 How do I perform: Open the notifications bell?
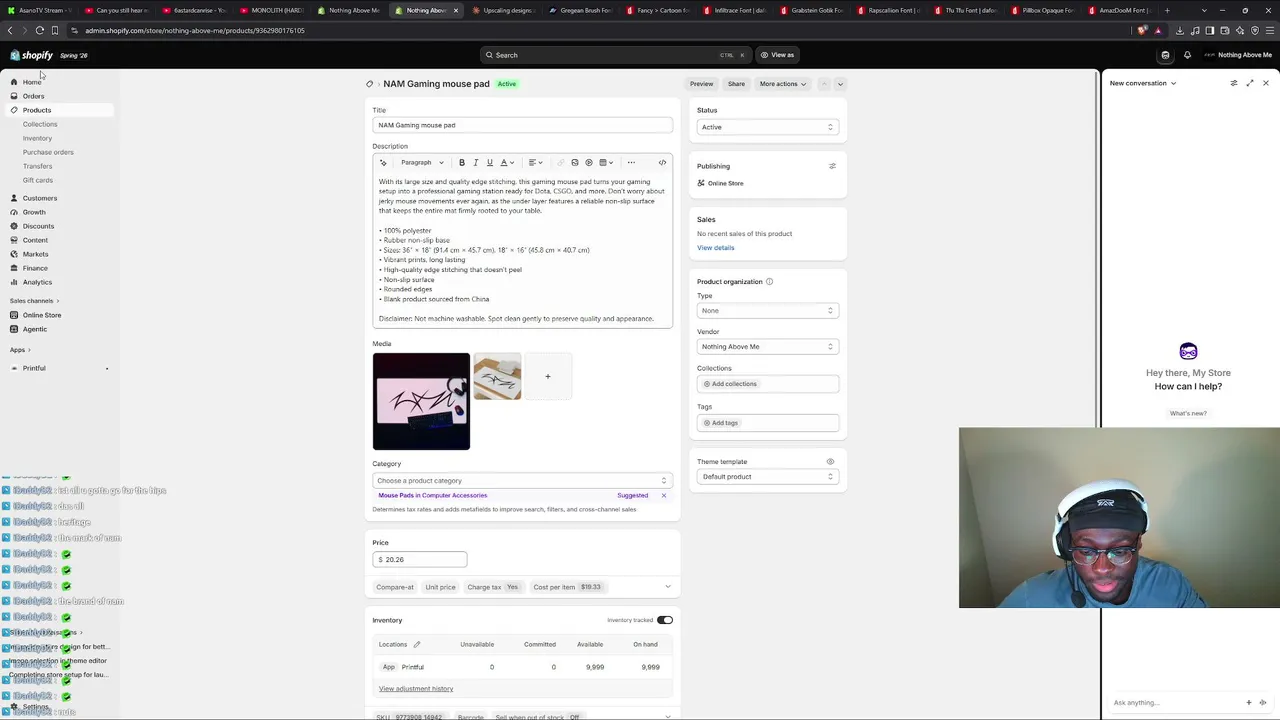click(1187, 55)
